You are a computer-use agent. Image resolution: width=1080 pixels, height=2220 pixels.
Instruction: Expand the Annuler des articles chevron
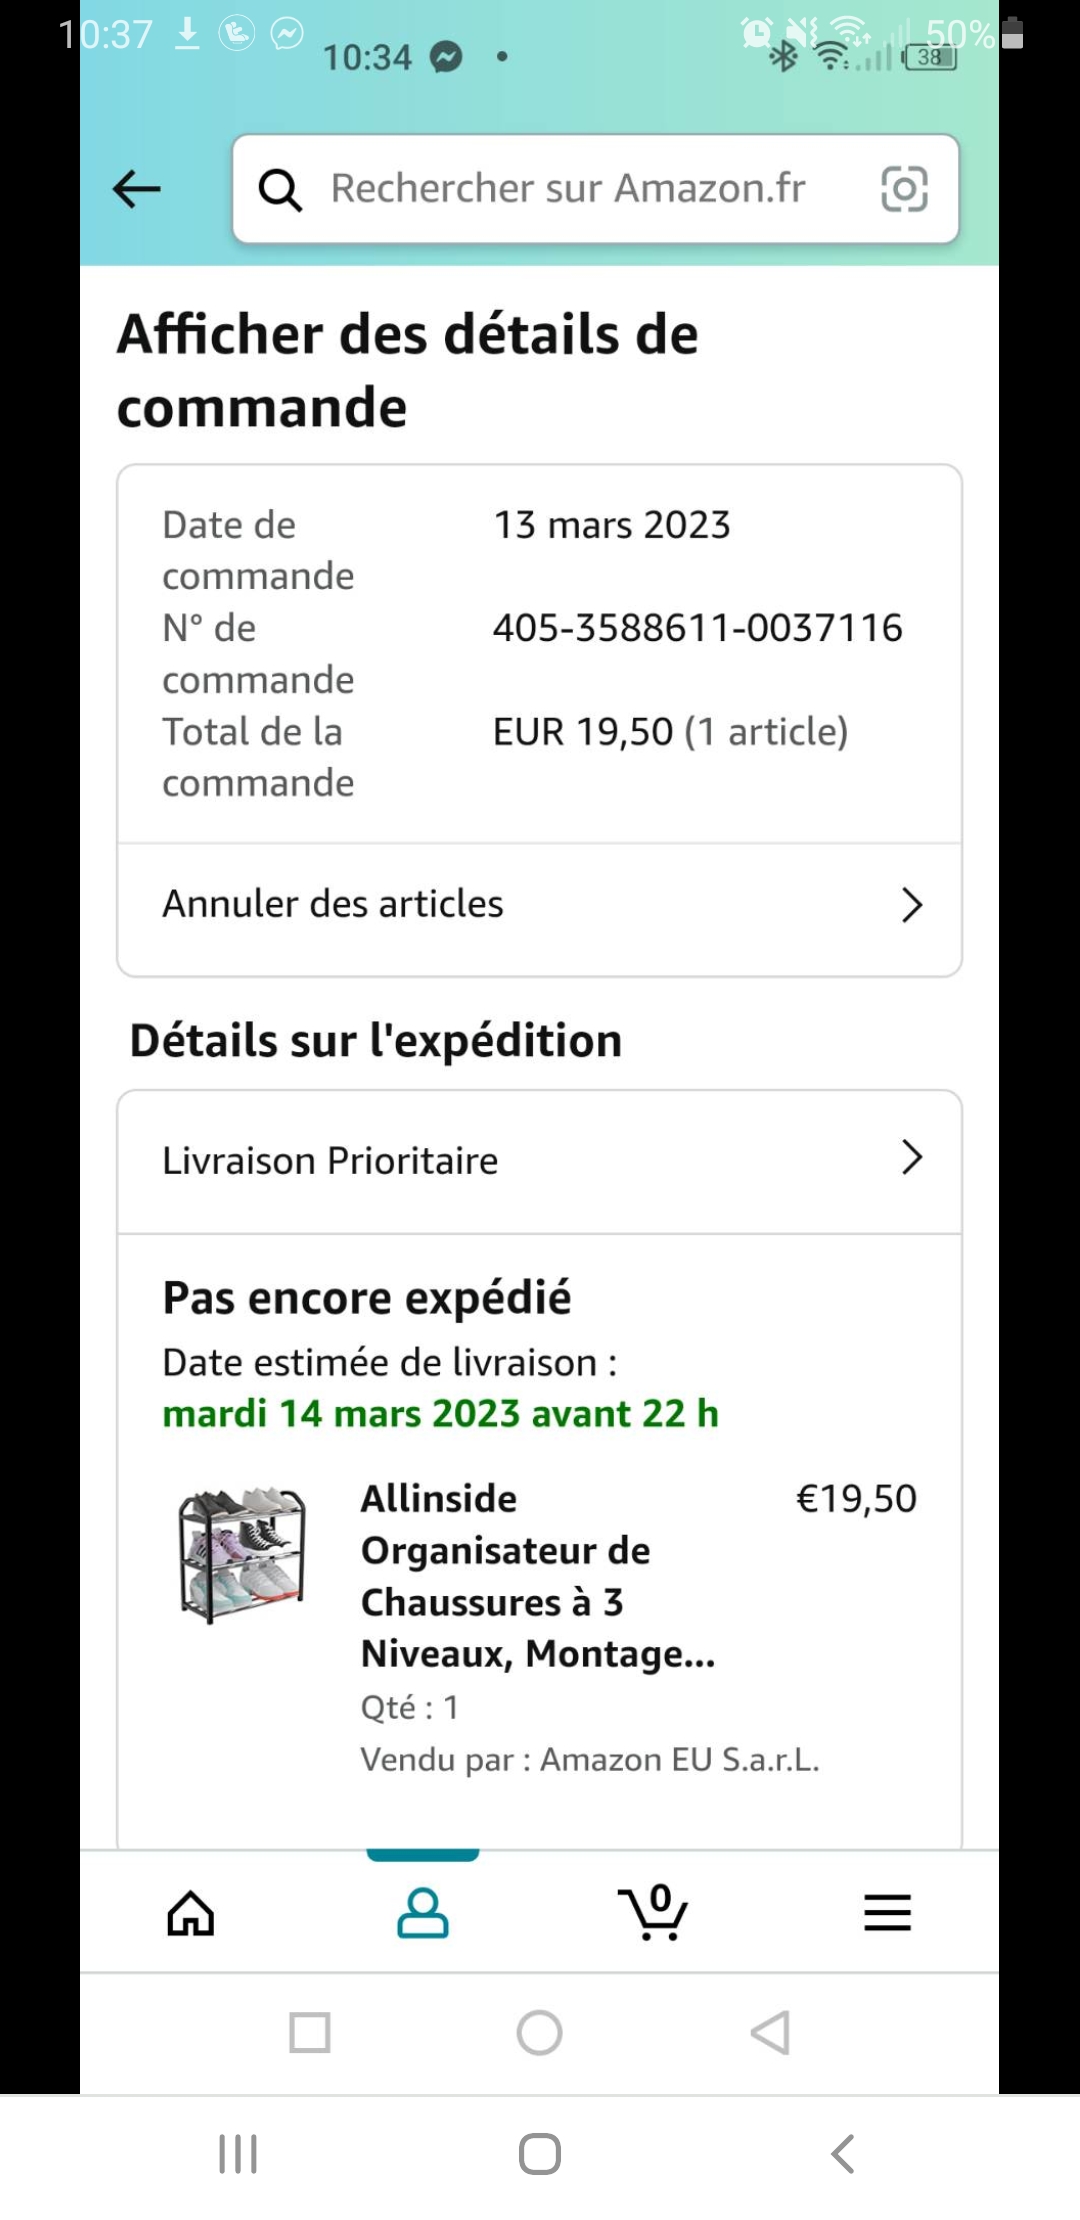pos(911,905)
